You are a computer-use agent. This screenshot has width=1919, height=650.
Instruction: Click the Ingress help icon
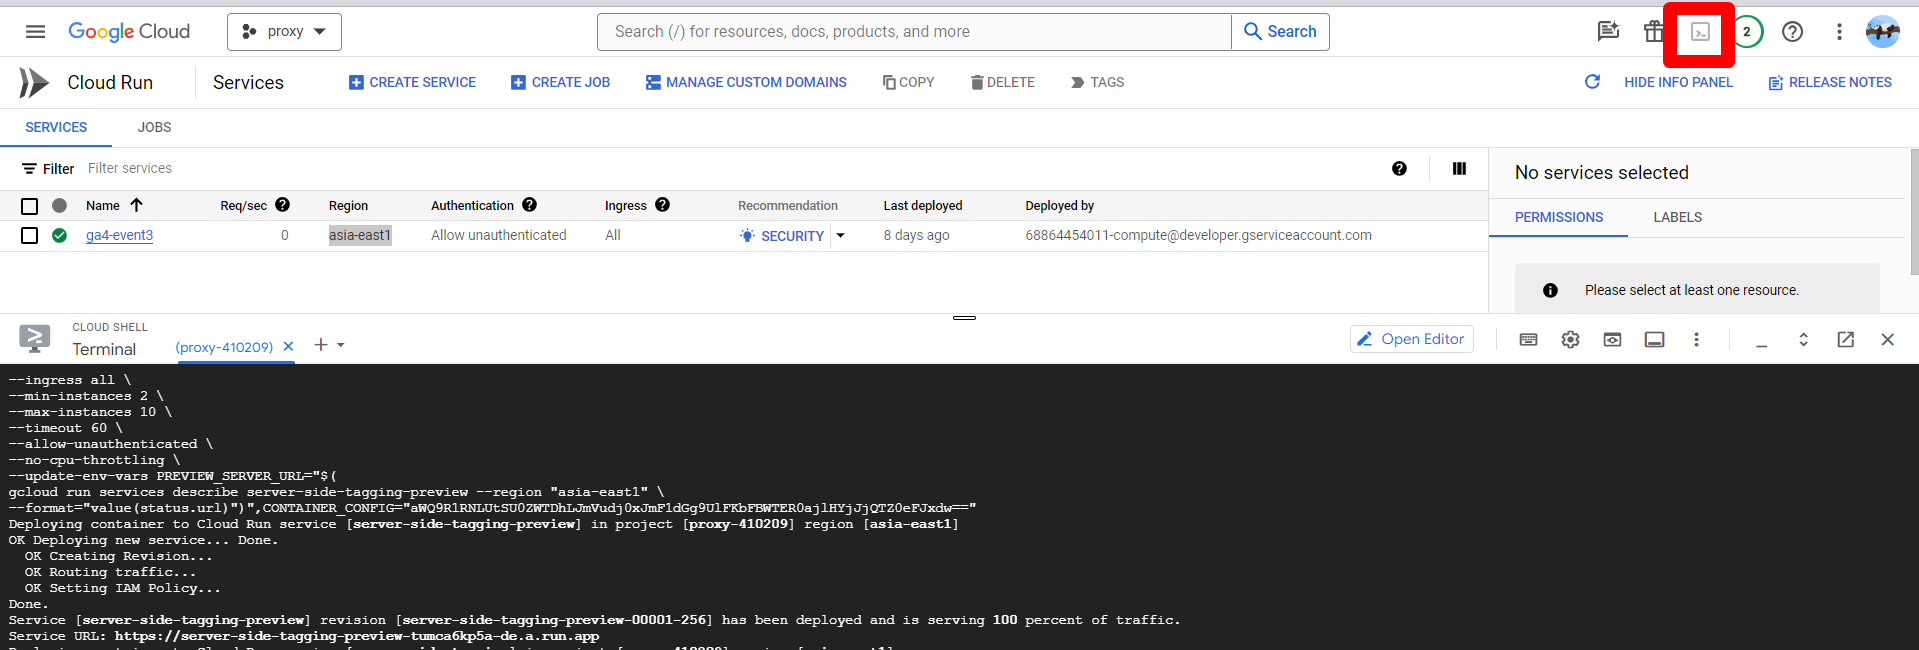662,204
